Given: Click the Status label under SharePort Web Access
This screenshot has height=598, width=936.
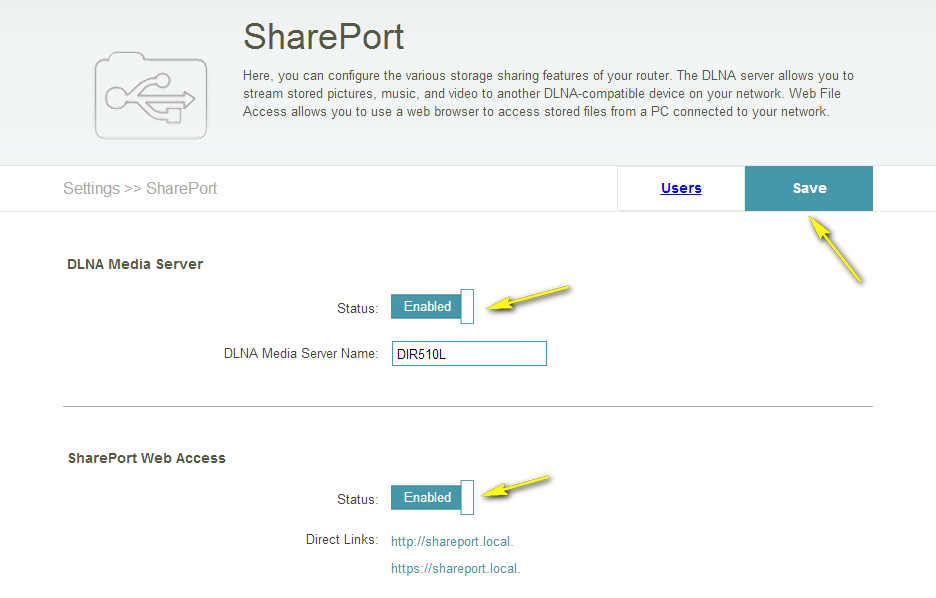Looking at the screenshot, I should (x=357, y=499).
